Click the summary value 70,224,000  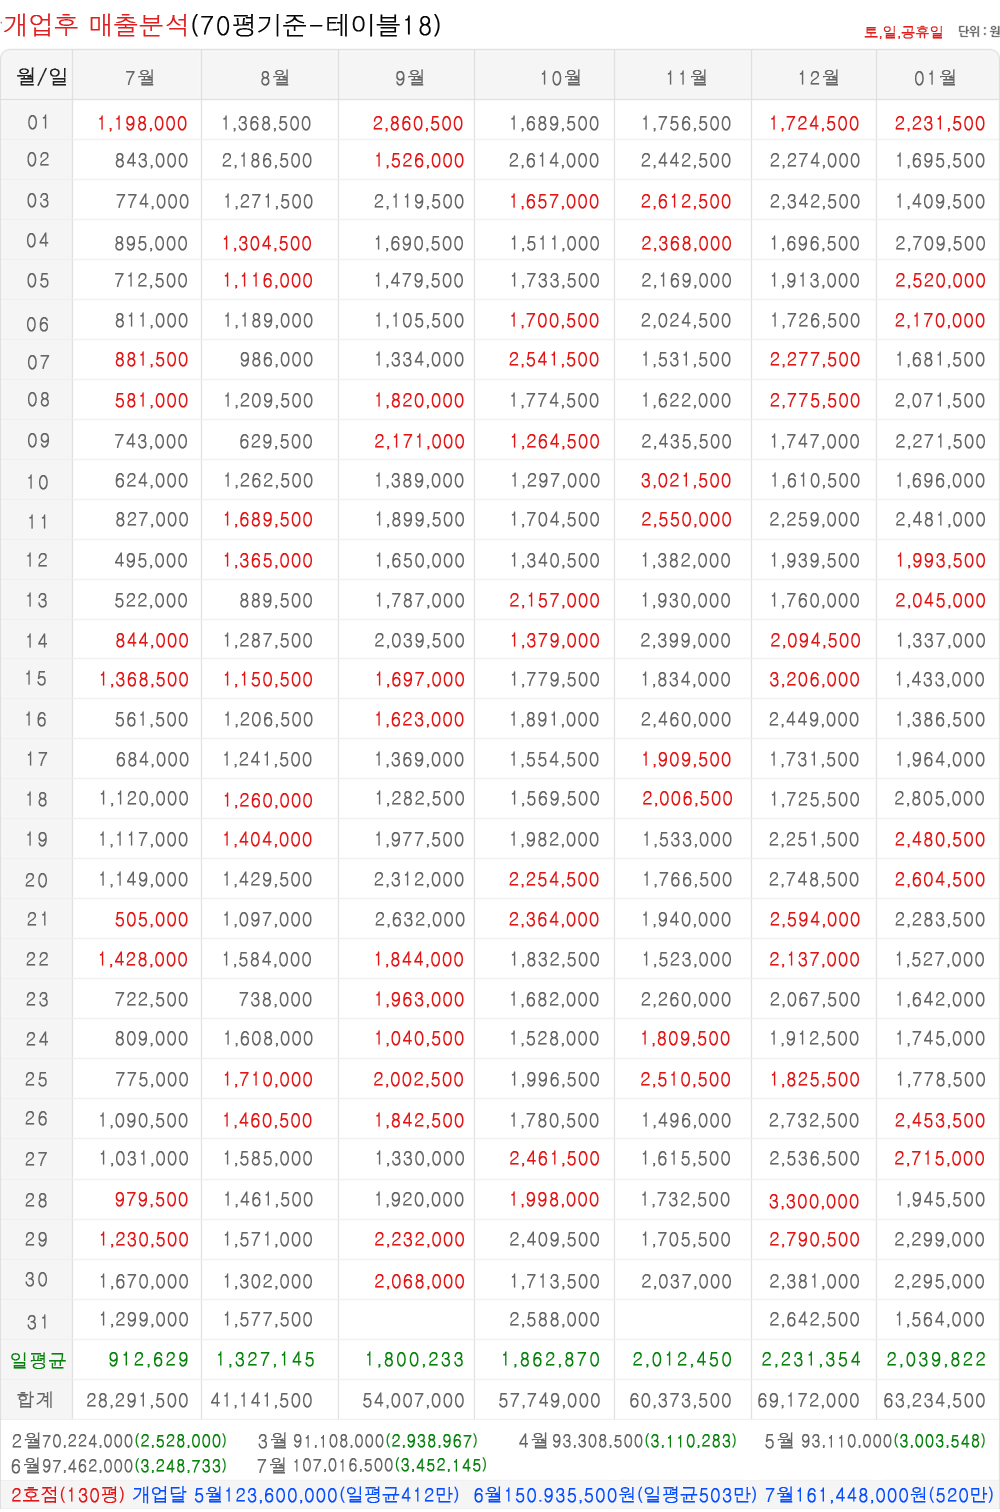(x=88, y=1441)
